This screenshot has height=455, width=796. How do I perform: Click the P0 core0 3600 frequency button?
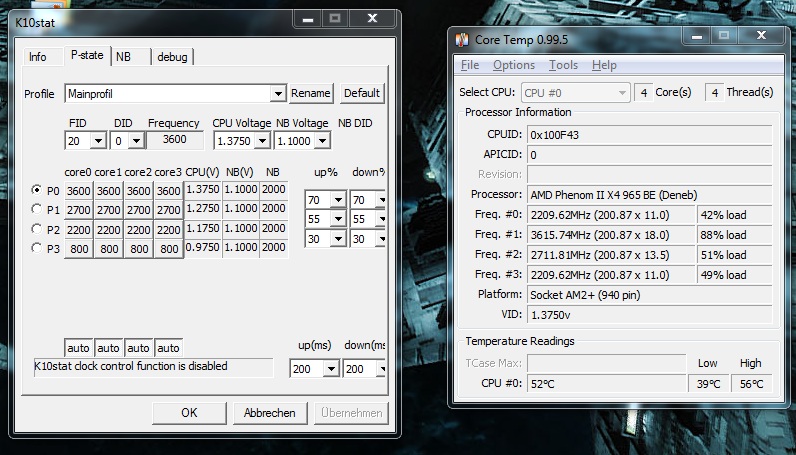(79, 191)
